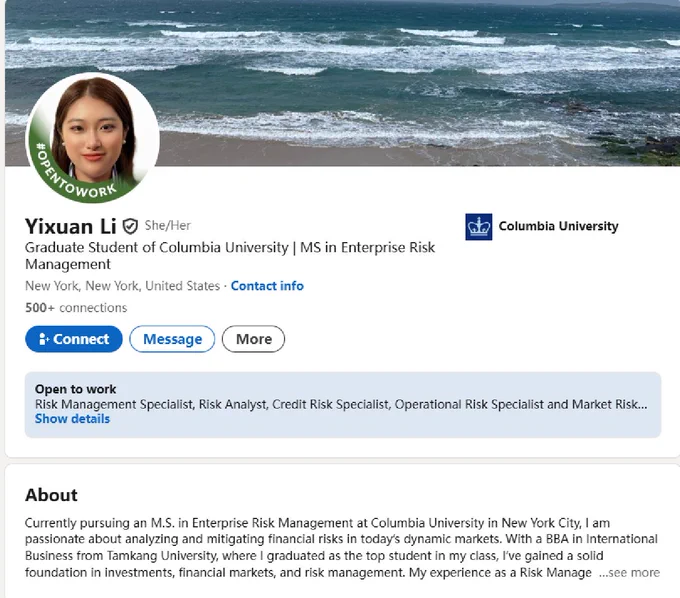Click the headline Graduate Student of Columbia University
This screenshot has width=680, height=598.
pyautogui.click(x=230, y=255)
